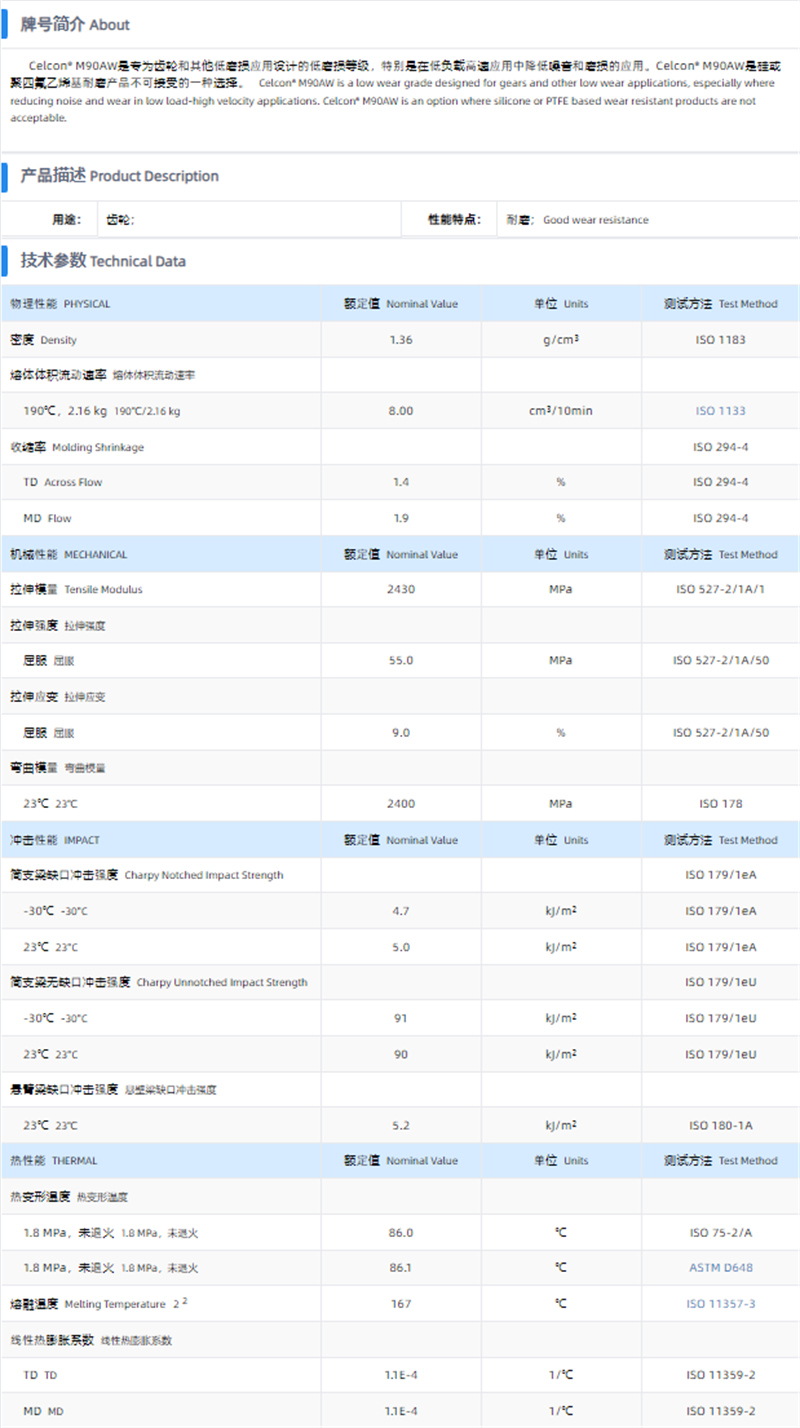Click the Density row label

(43, 341)
